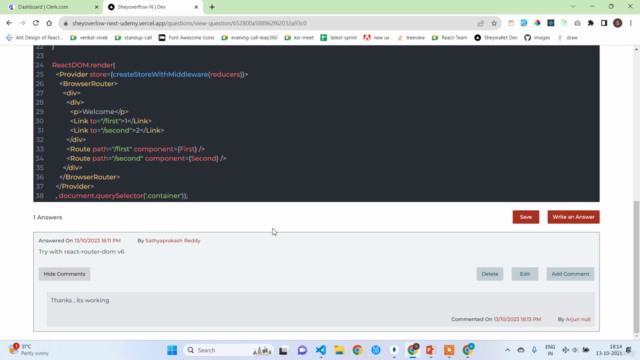Click 'Thanks , its working' comment
The image size is (640, 360).
coord(80,300)
